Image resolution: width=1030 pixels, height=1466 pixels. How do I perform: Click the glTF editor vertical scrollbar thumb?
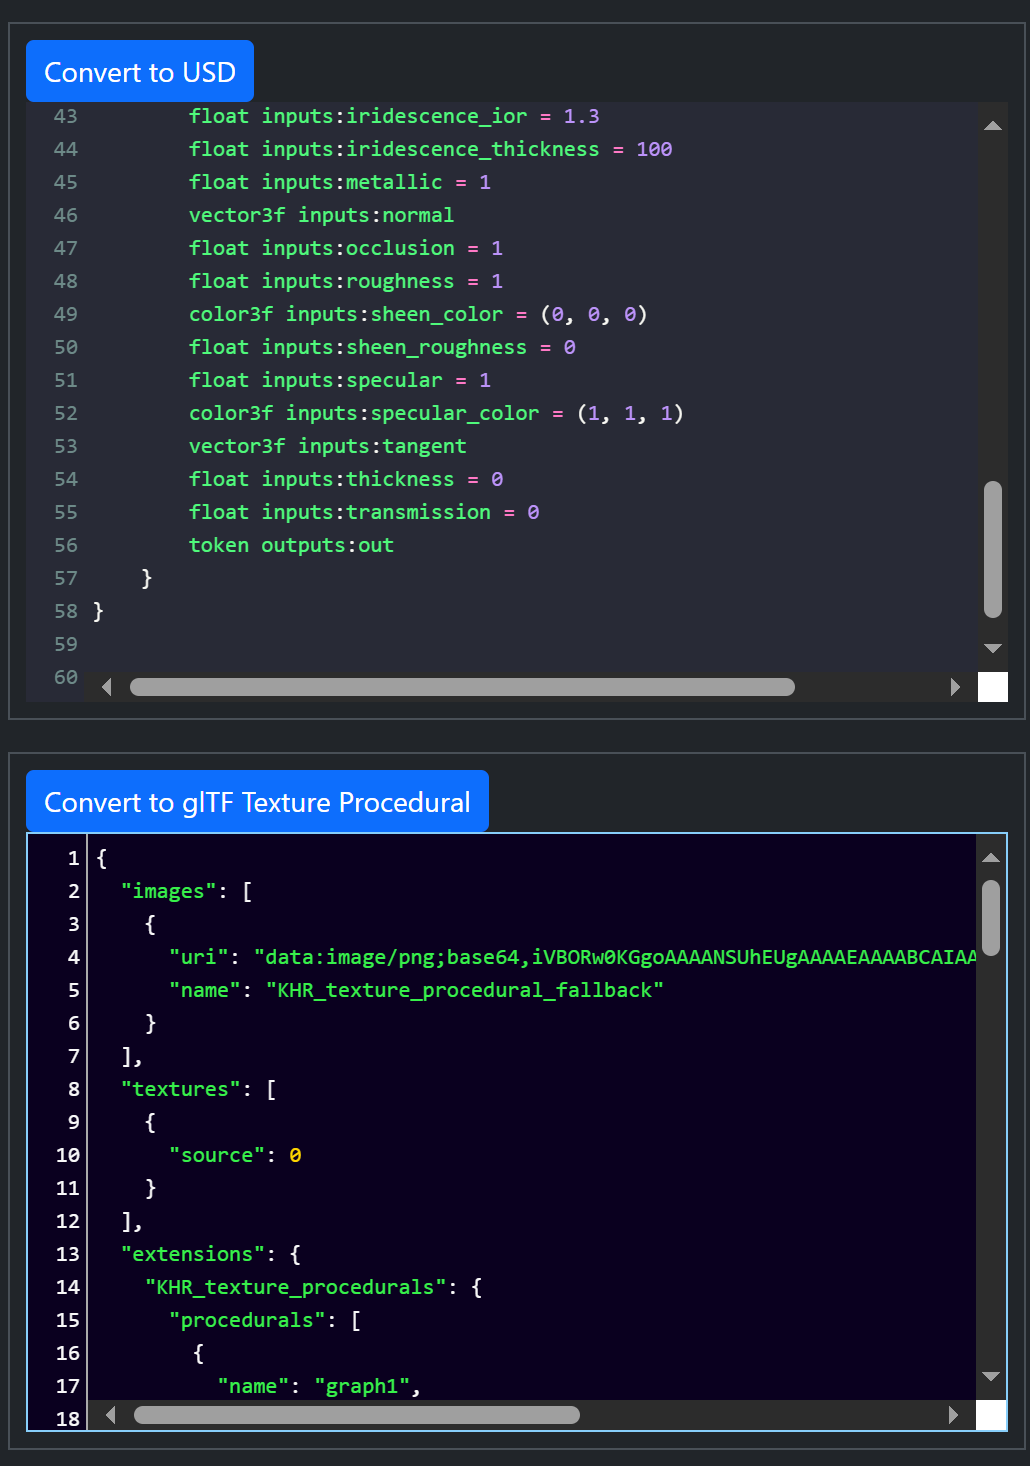(991, 917)
